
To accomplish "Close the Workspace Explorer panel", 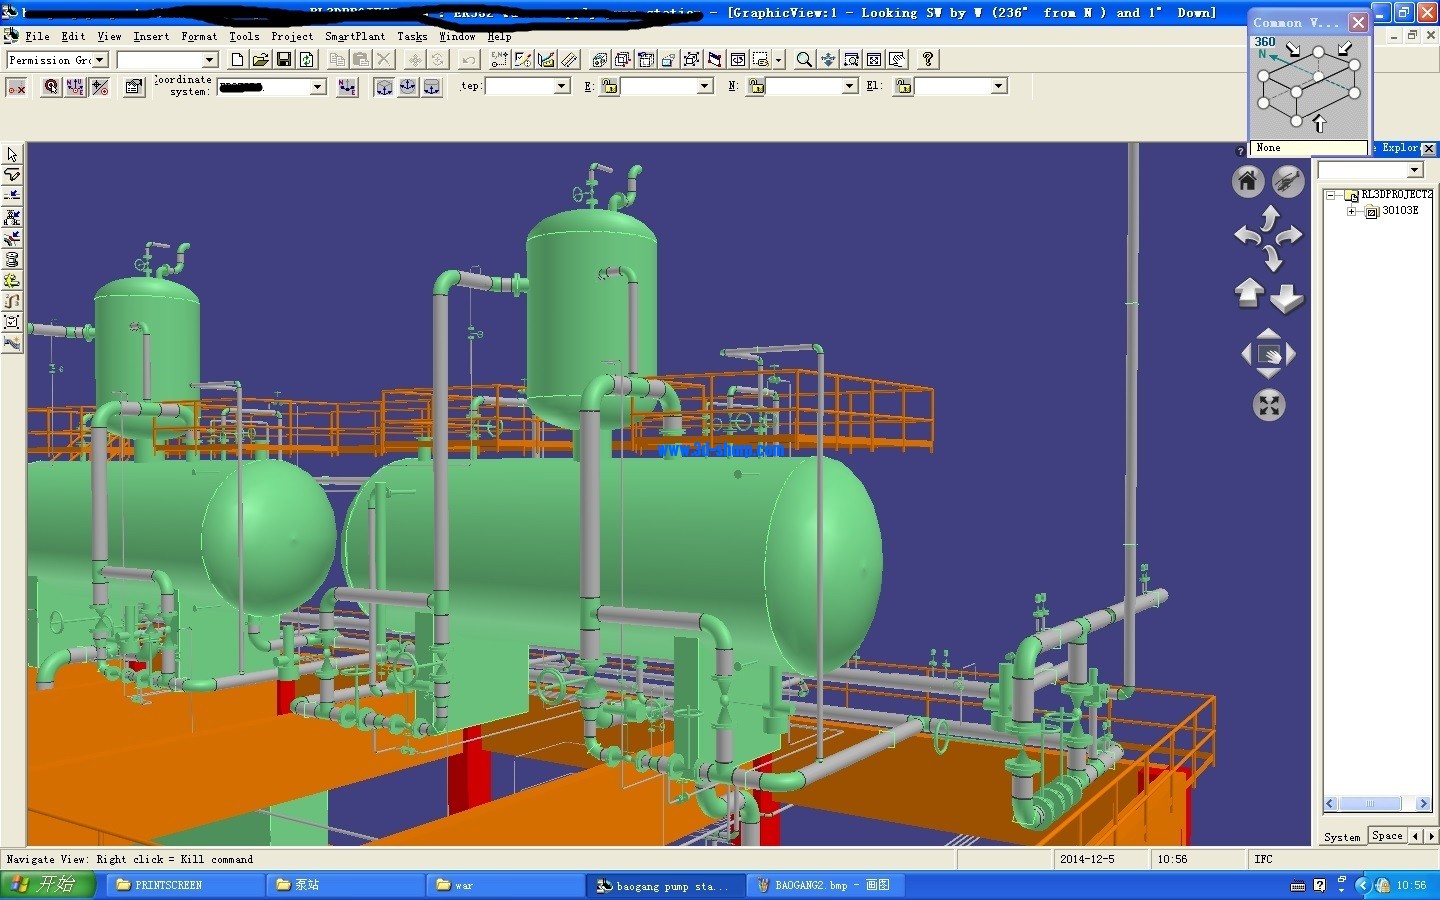I will click(1429, 148).
